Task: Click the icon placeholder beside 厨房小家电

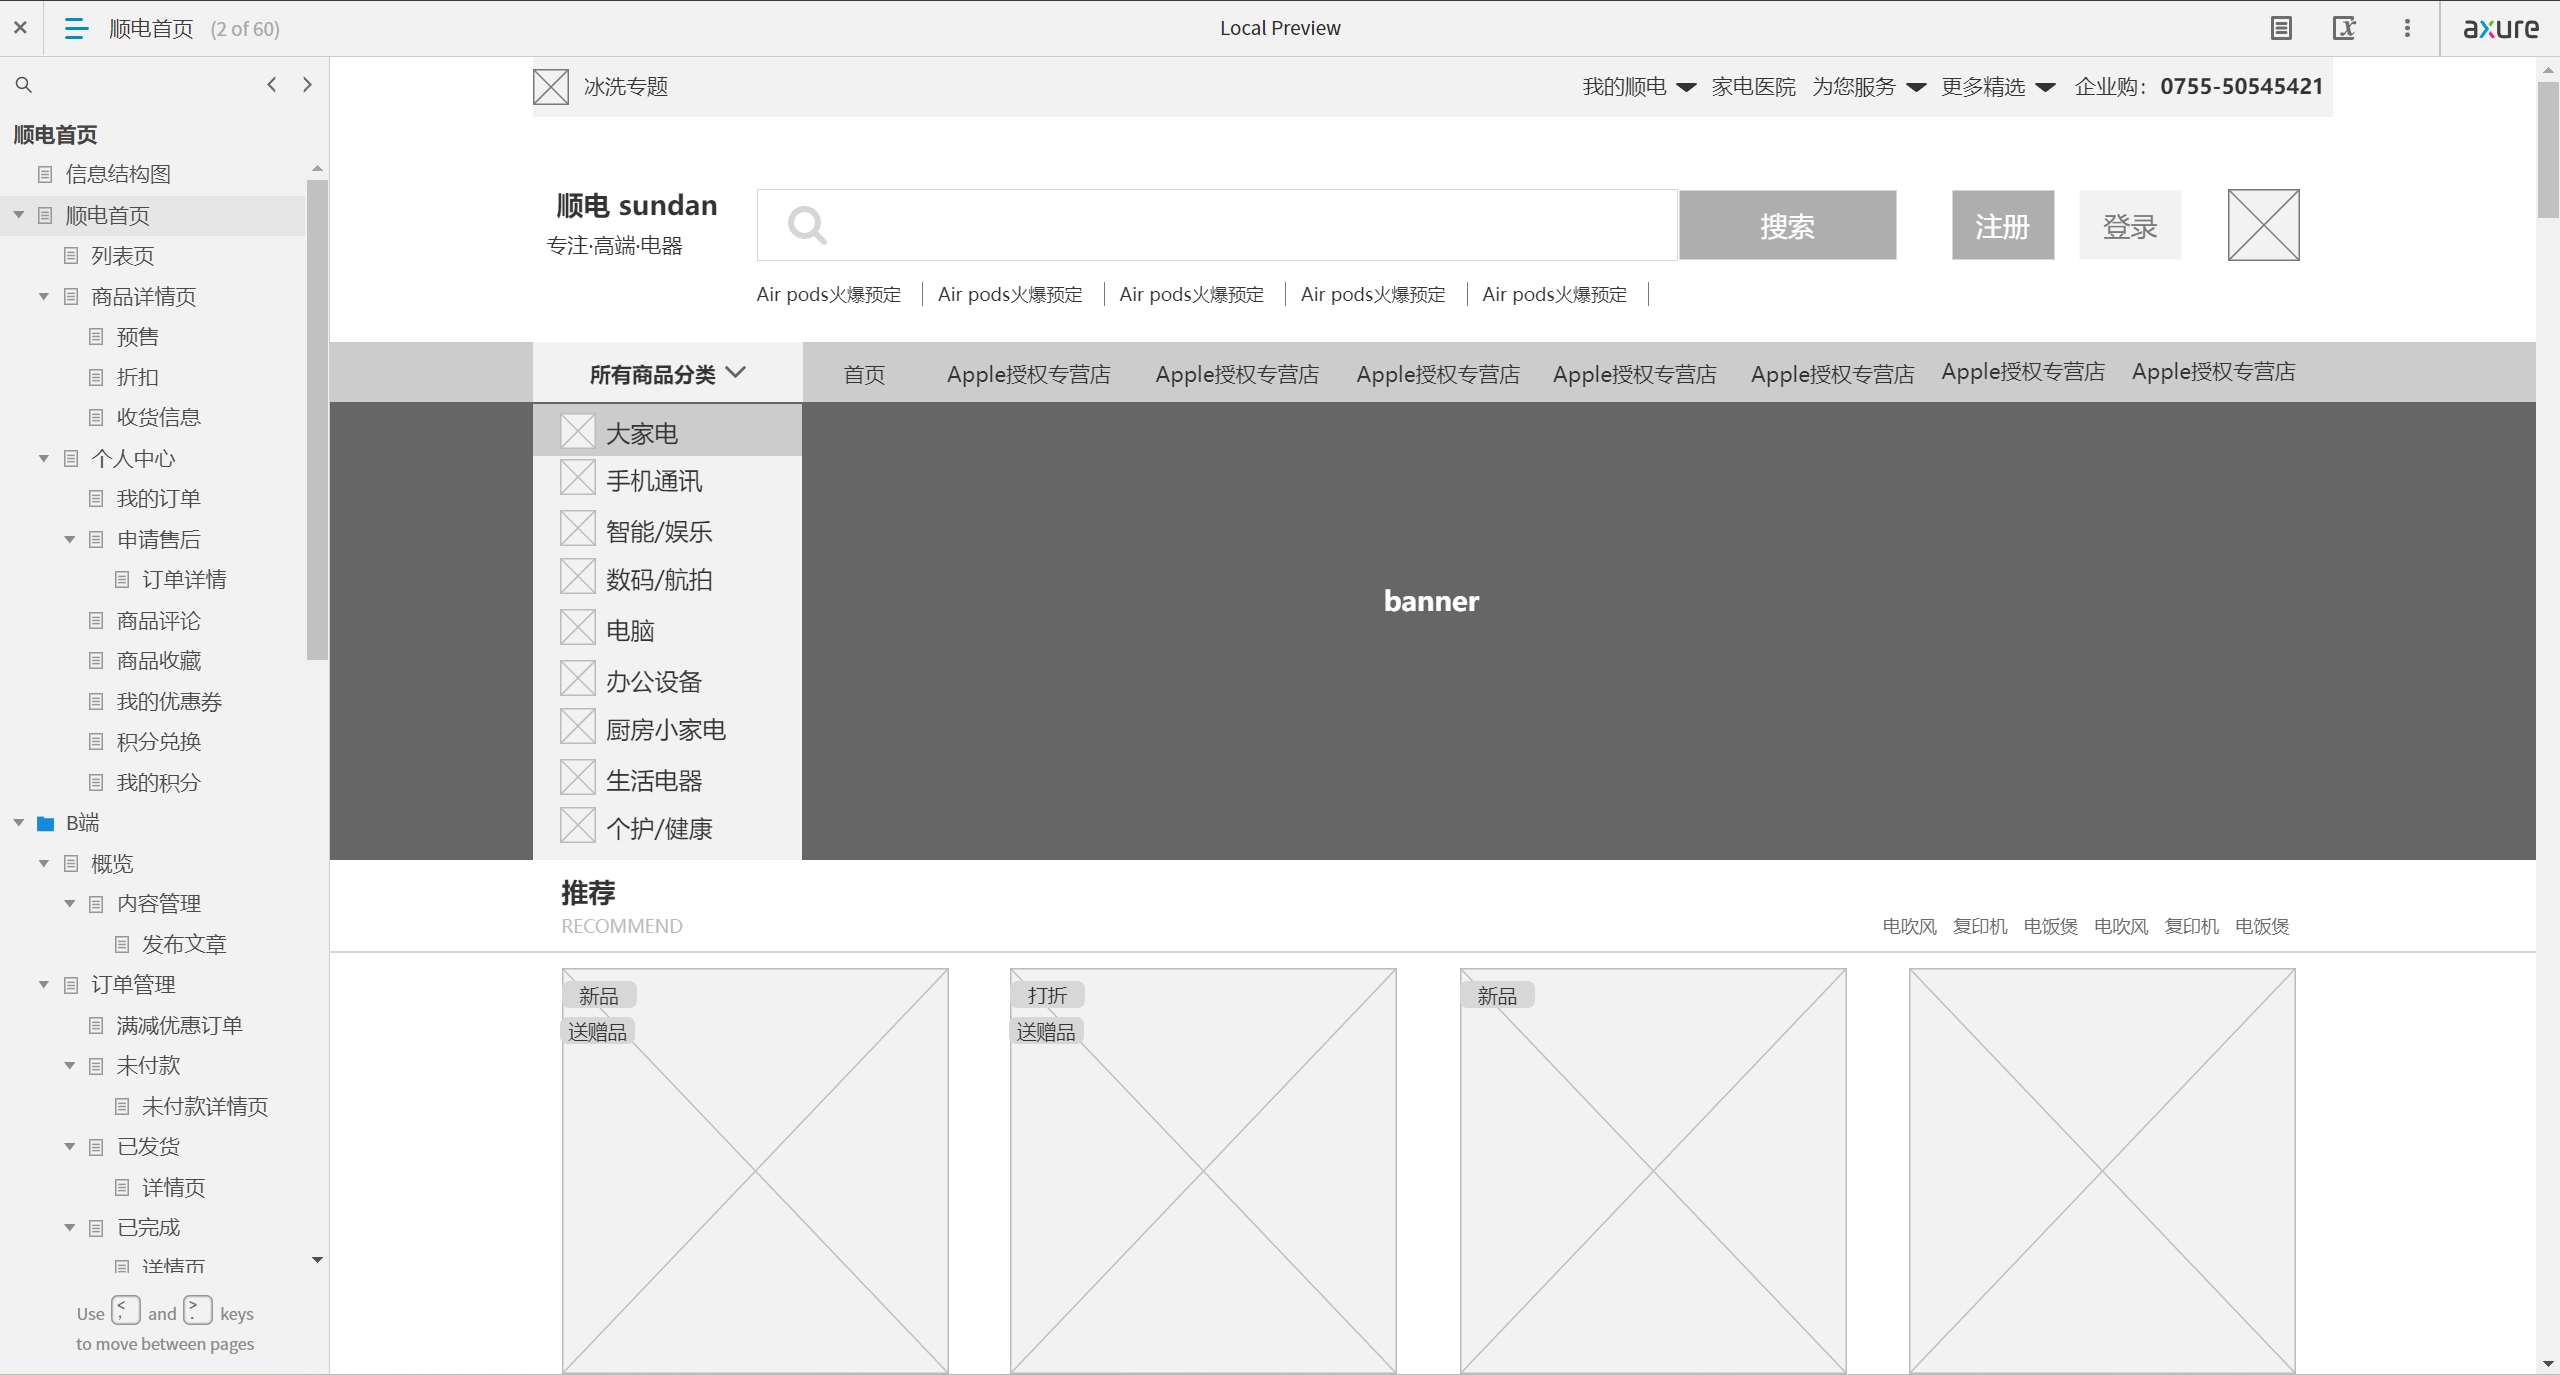Action: 578,727
